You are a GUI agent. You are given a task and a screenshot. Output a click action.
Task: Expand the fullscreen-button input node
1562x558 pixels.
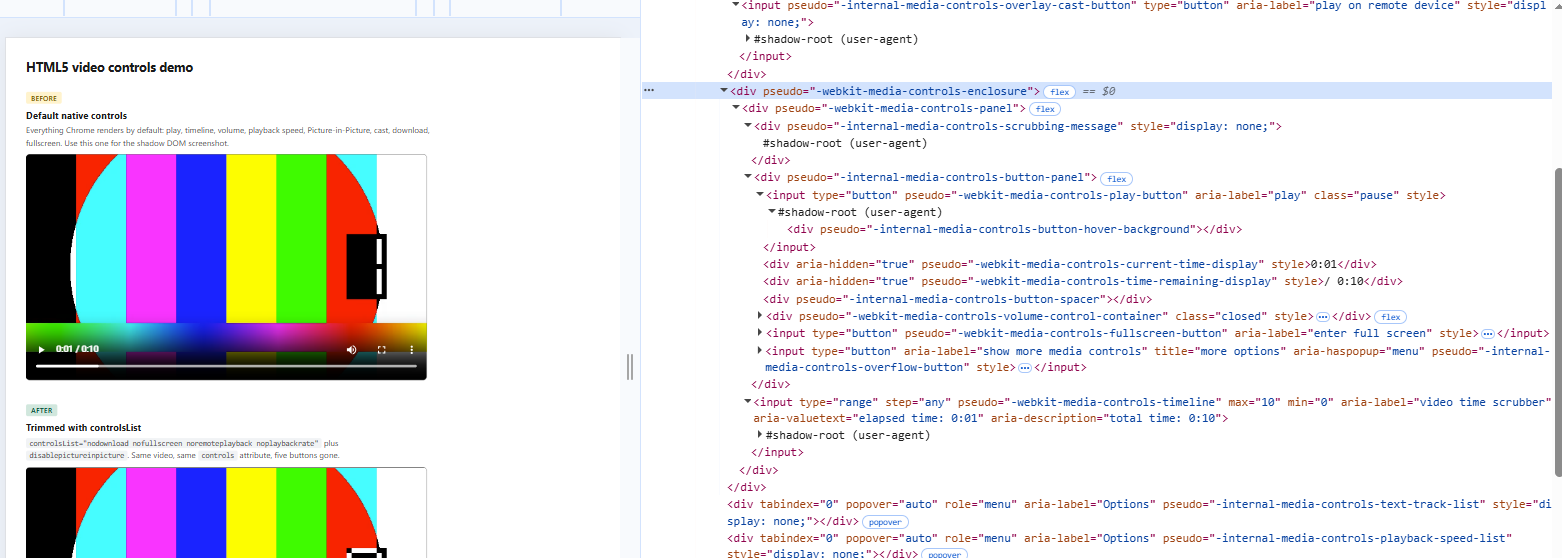pyautogui.click(x=760, y=333)
